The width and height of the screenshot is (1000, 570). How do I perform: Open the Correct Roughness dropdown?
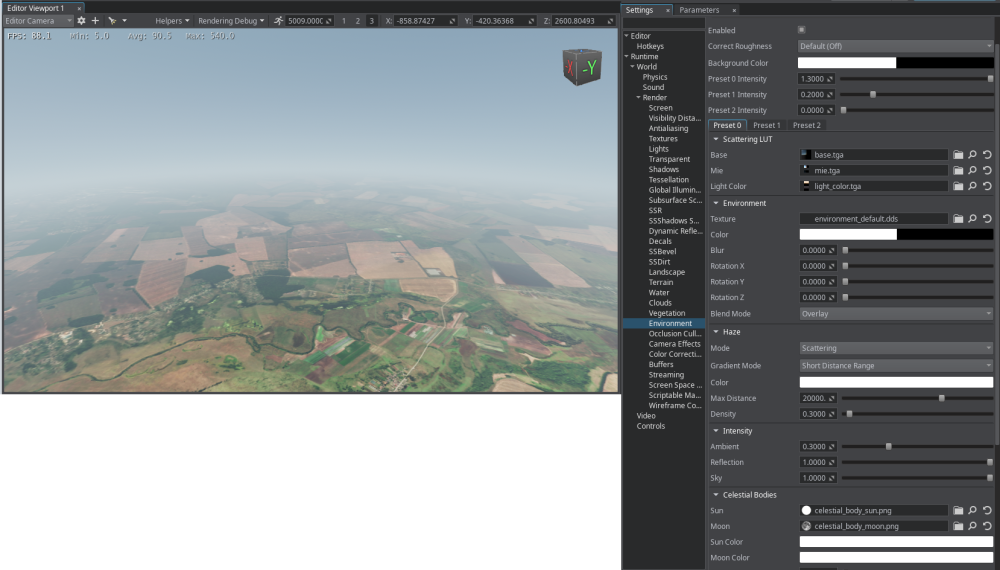point(895,46)
